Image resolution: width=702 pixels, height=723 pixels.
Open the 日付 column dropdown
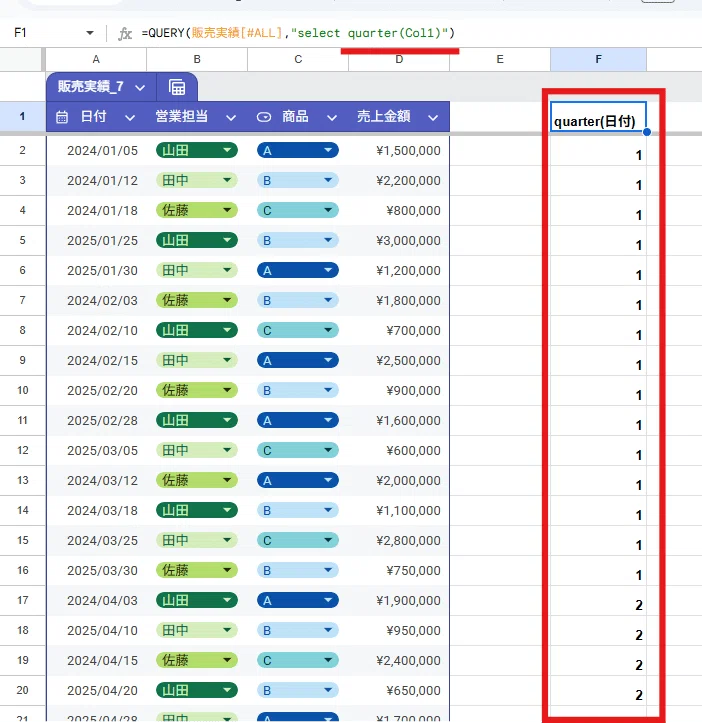[x=130, y=118]
